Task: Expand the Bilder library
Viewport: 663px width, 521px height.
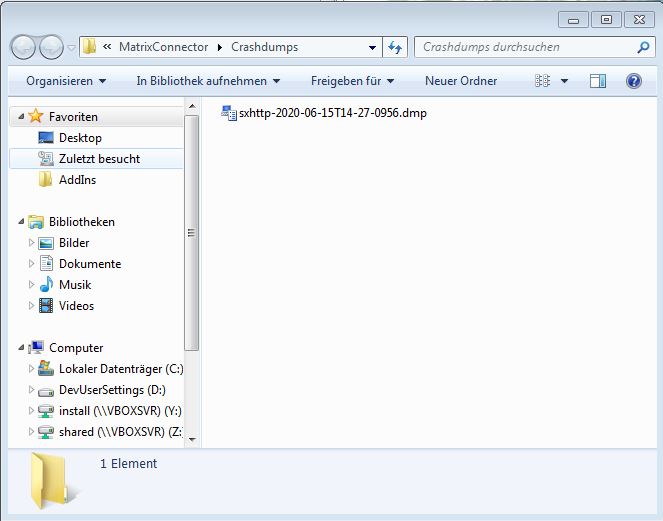Action: (31, 242)
